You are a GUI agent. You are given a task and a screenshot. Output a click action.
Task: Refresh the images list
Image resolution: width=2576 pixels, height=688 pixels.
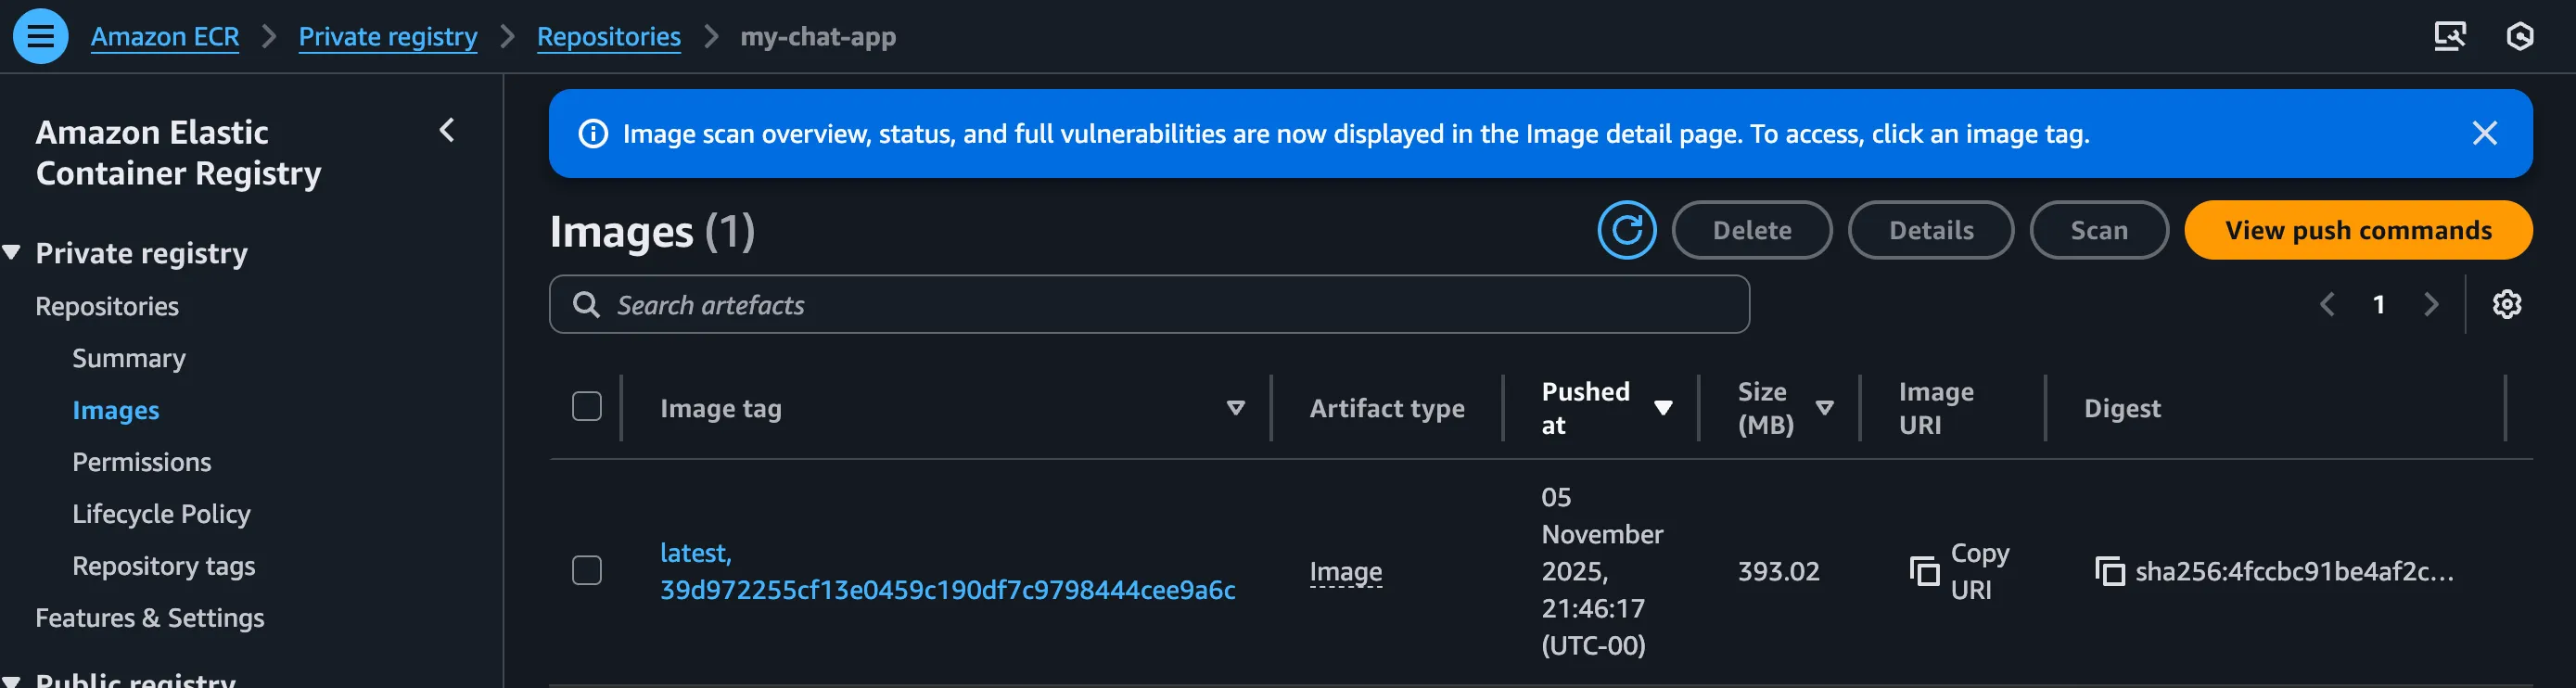coord(1626,230)
